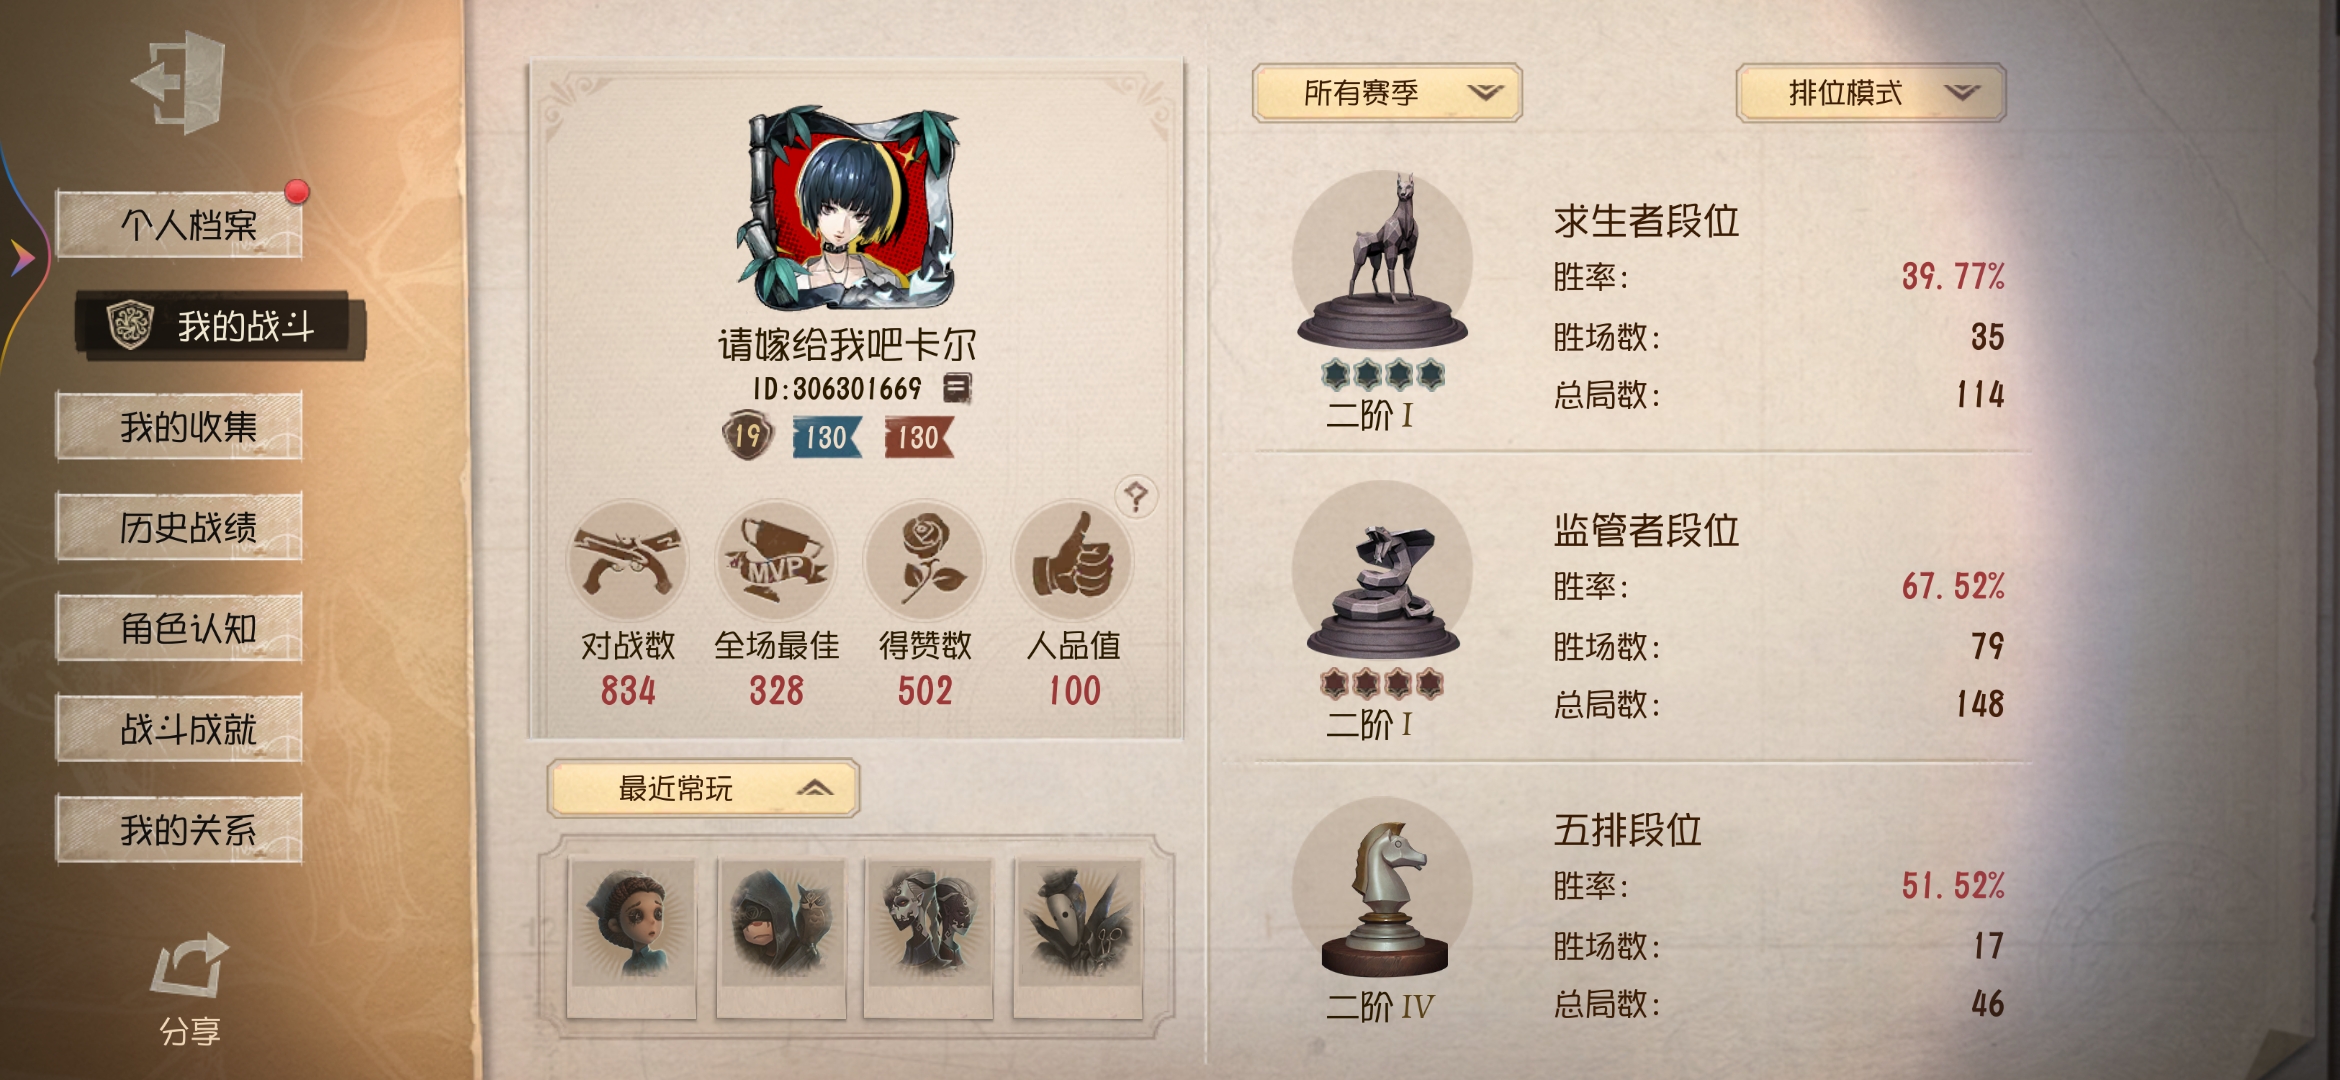Switch to the 个人档案 tab
Screen dimensions: 2340x1080
click(180, 224)
